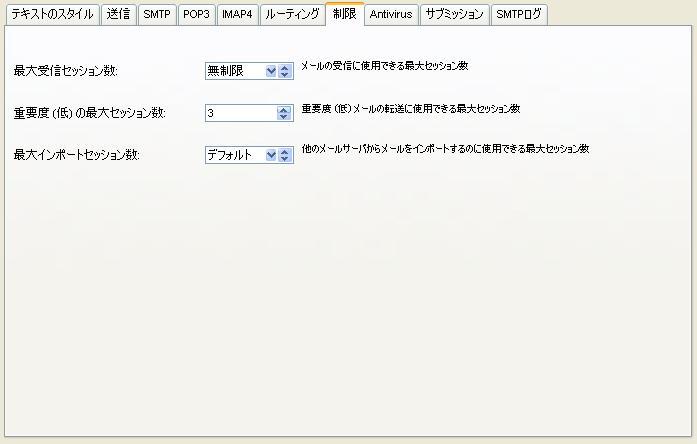Increase 重要度 (低) の最大セッション数 using up arrow
The width and height of the screenshot is (697, 444).
point(285,109)
